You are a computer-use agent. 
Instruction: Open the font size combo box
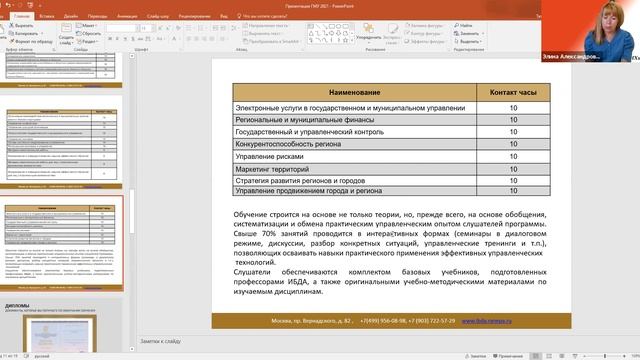point(148,28)
